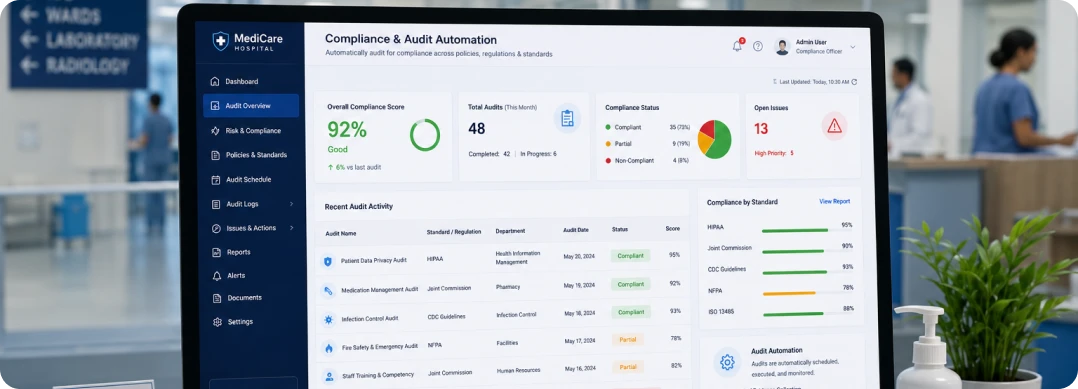Click In Progress: 6 text

tap(538, 154)
